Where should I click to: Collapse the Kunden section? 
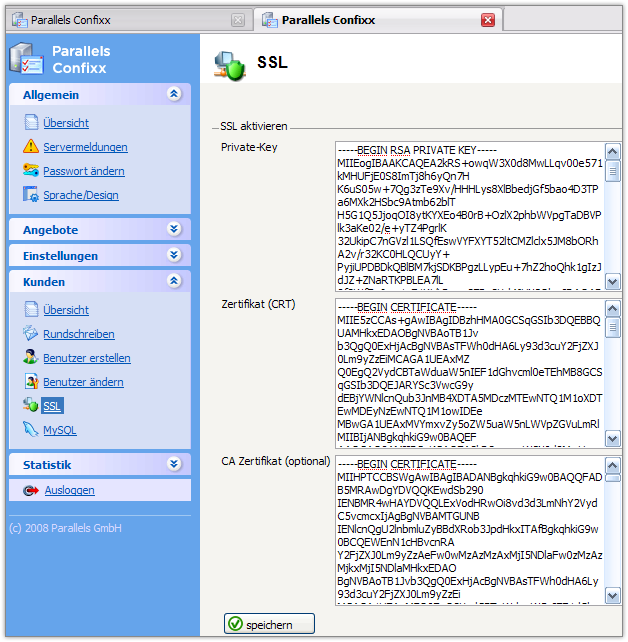pyautogui.click(x=174, y=282)
